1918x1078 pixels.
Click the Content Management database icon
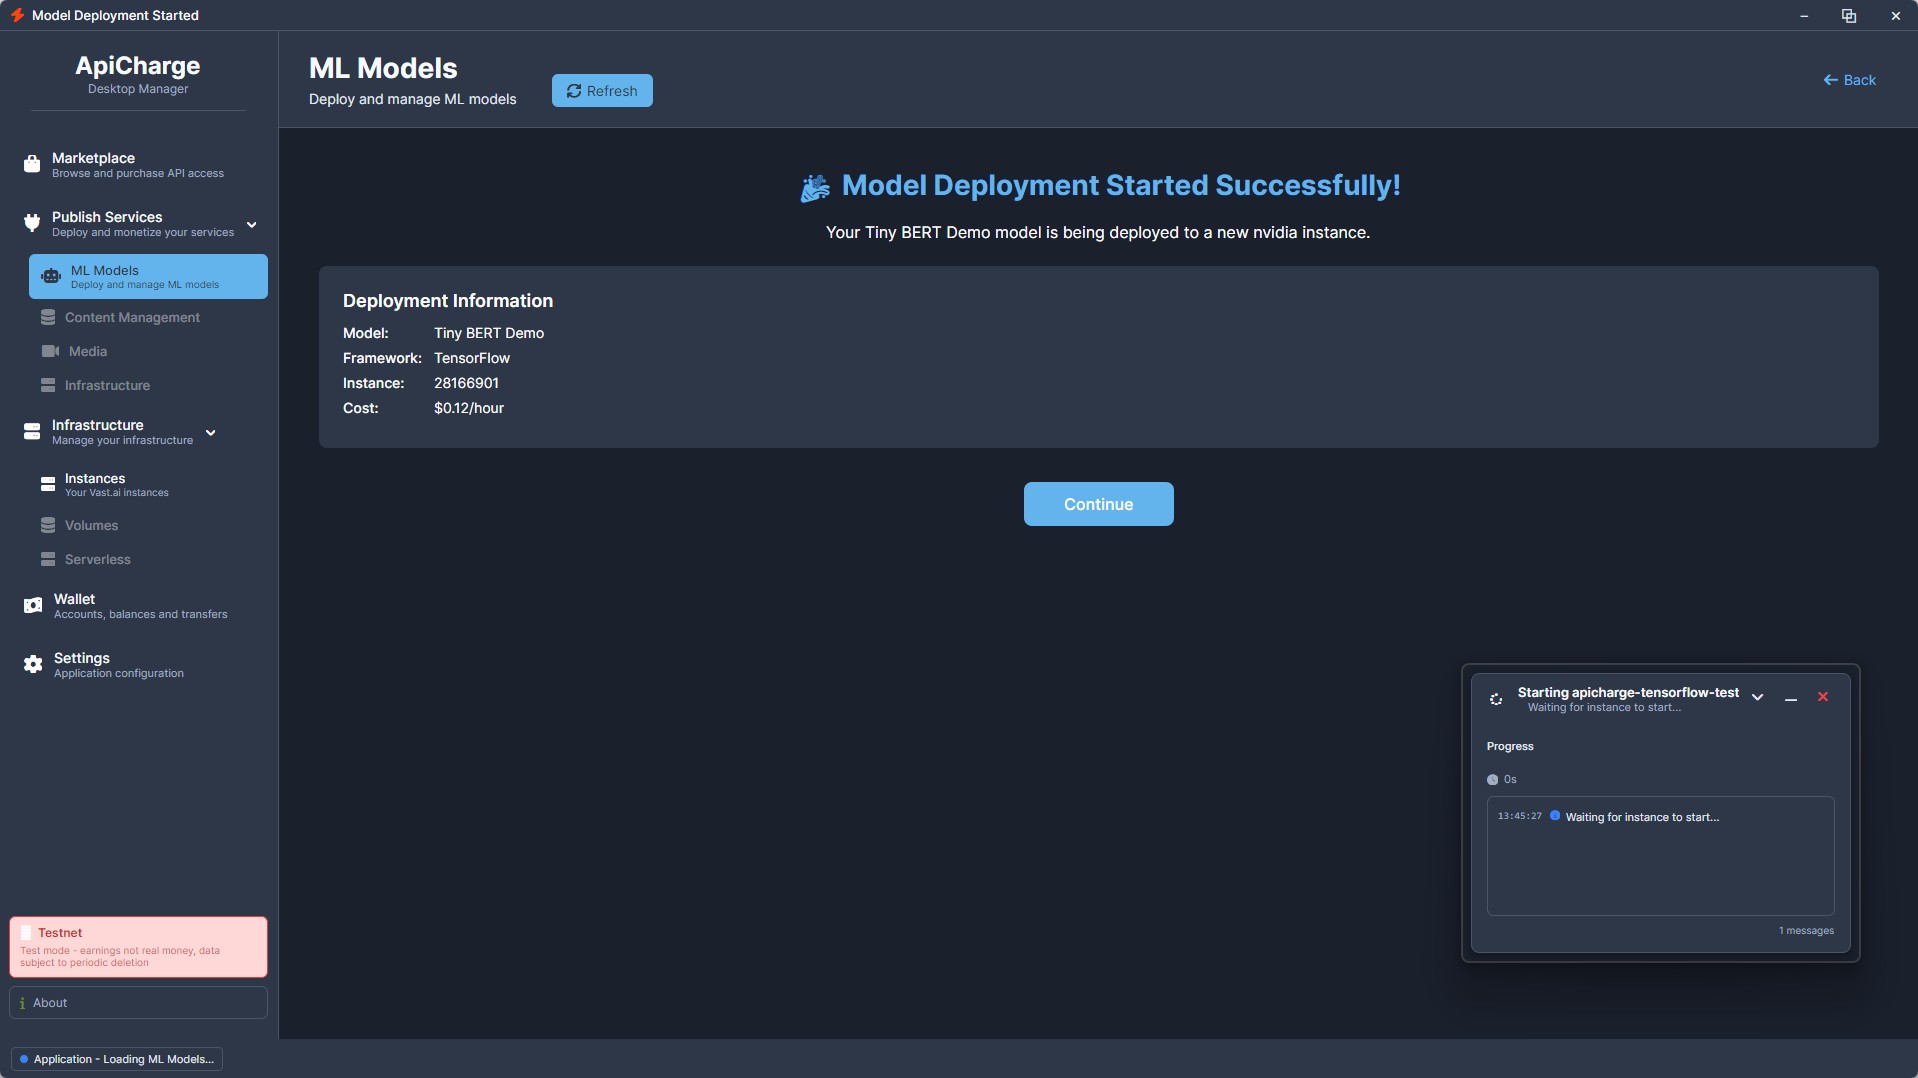(48, 317)
